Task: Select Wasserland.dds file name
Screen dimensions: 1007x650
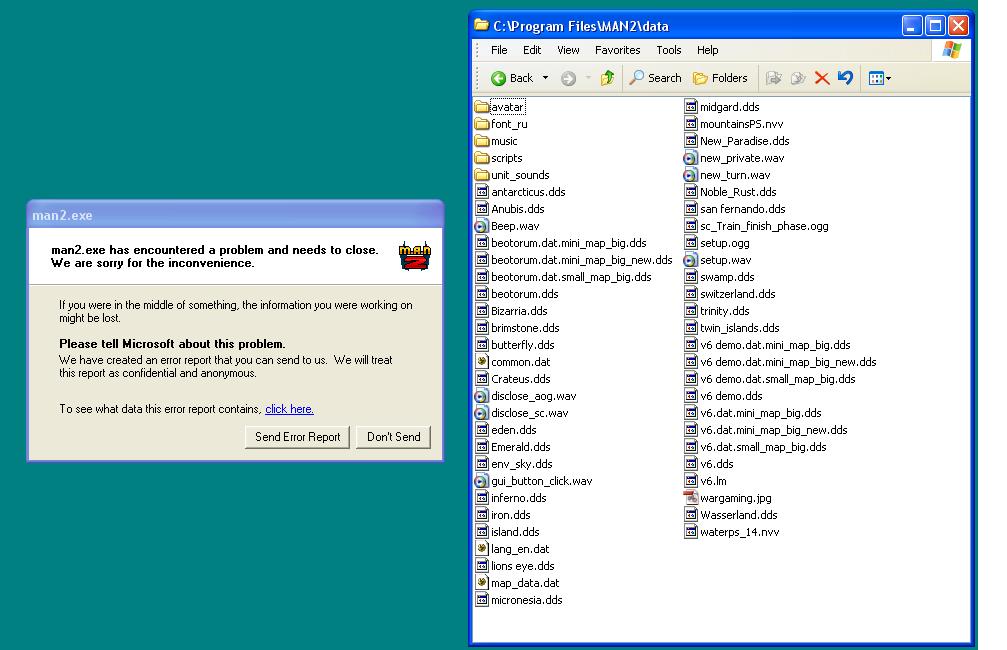Action: 739,515
